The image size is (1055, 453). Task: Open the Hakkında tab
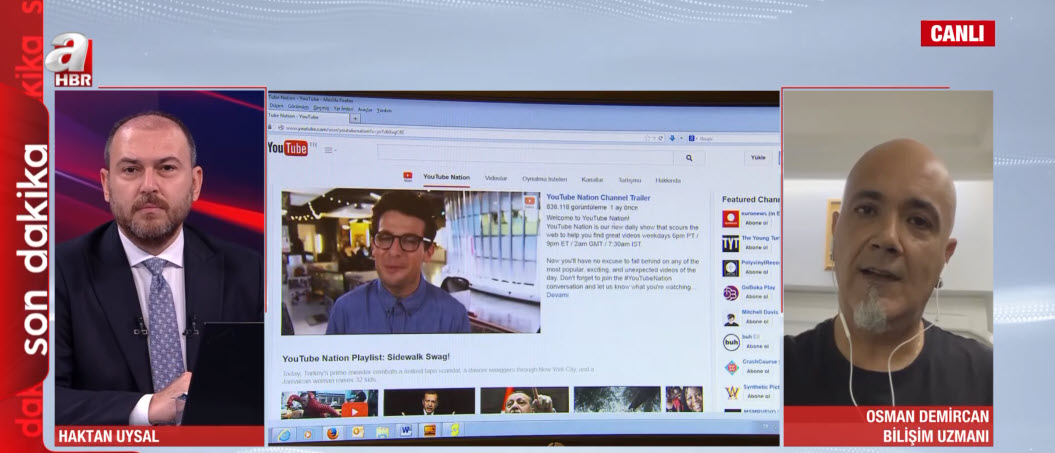point(668,180)
